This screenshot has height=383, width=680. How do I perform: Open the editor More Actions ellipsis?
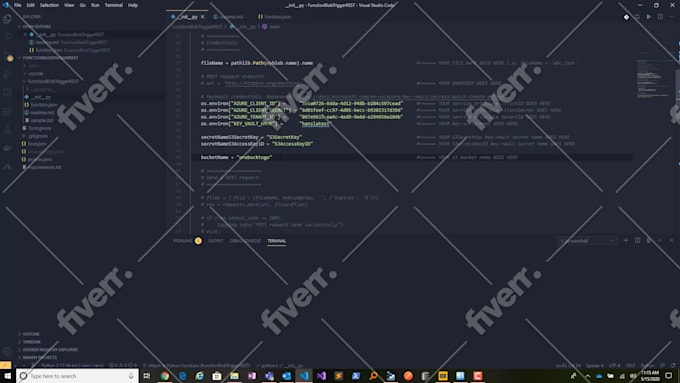[671, 17]
